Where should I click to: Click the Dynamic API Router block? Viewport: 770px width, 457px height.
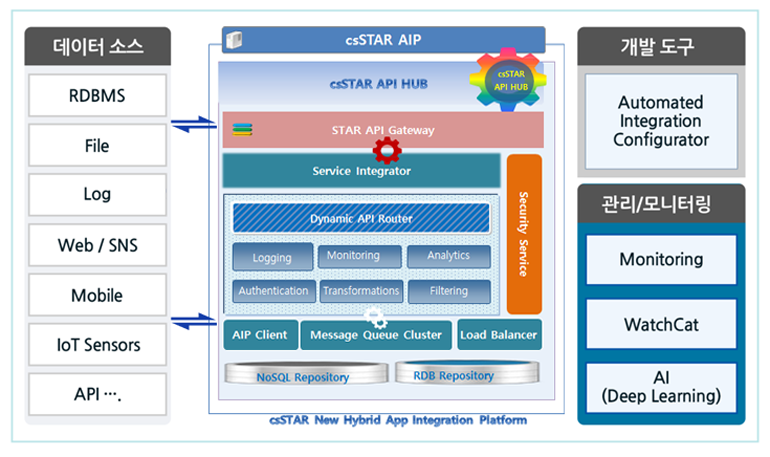361,218
